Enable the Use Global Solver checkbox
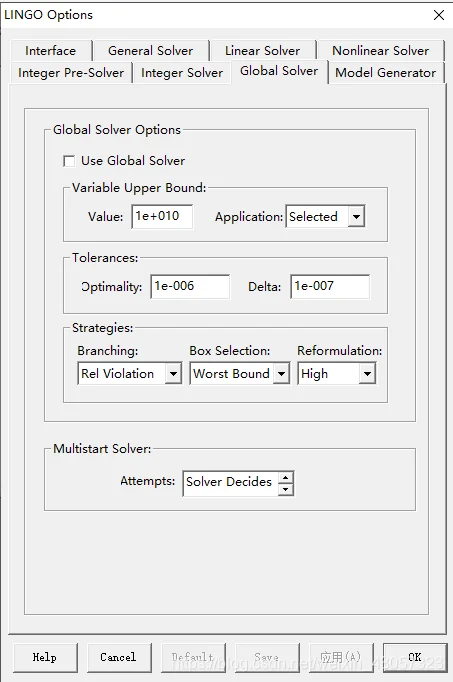453x682 pixels. pyautogui.click(x=69, y=161)
